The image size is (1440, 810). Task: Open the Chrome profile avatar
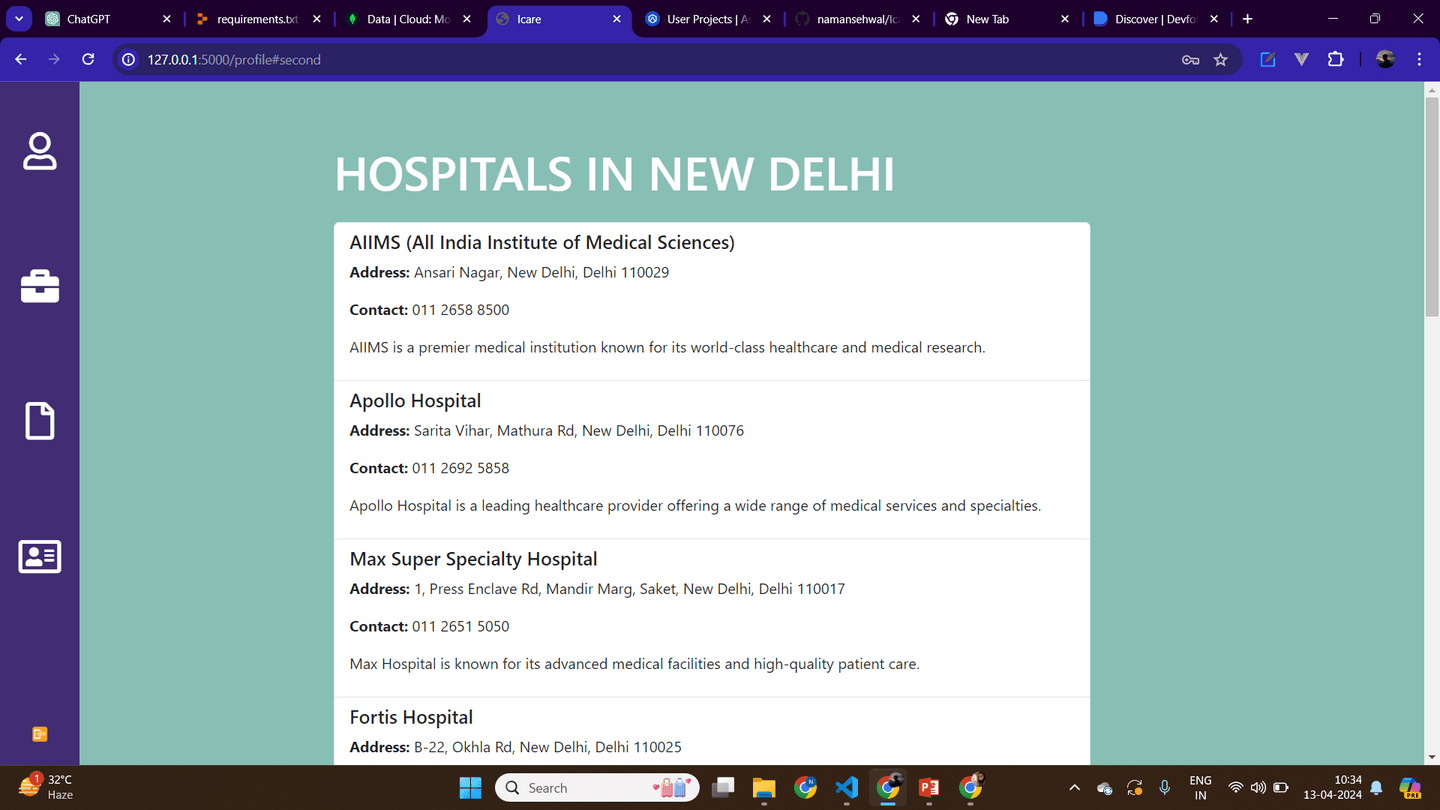click(1385, 60)
